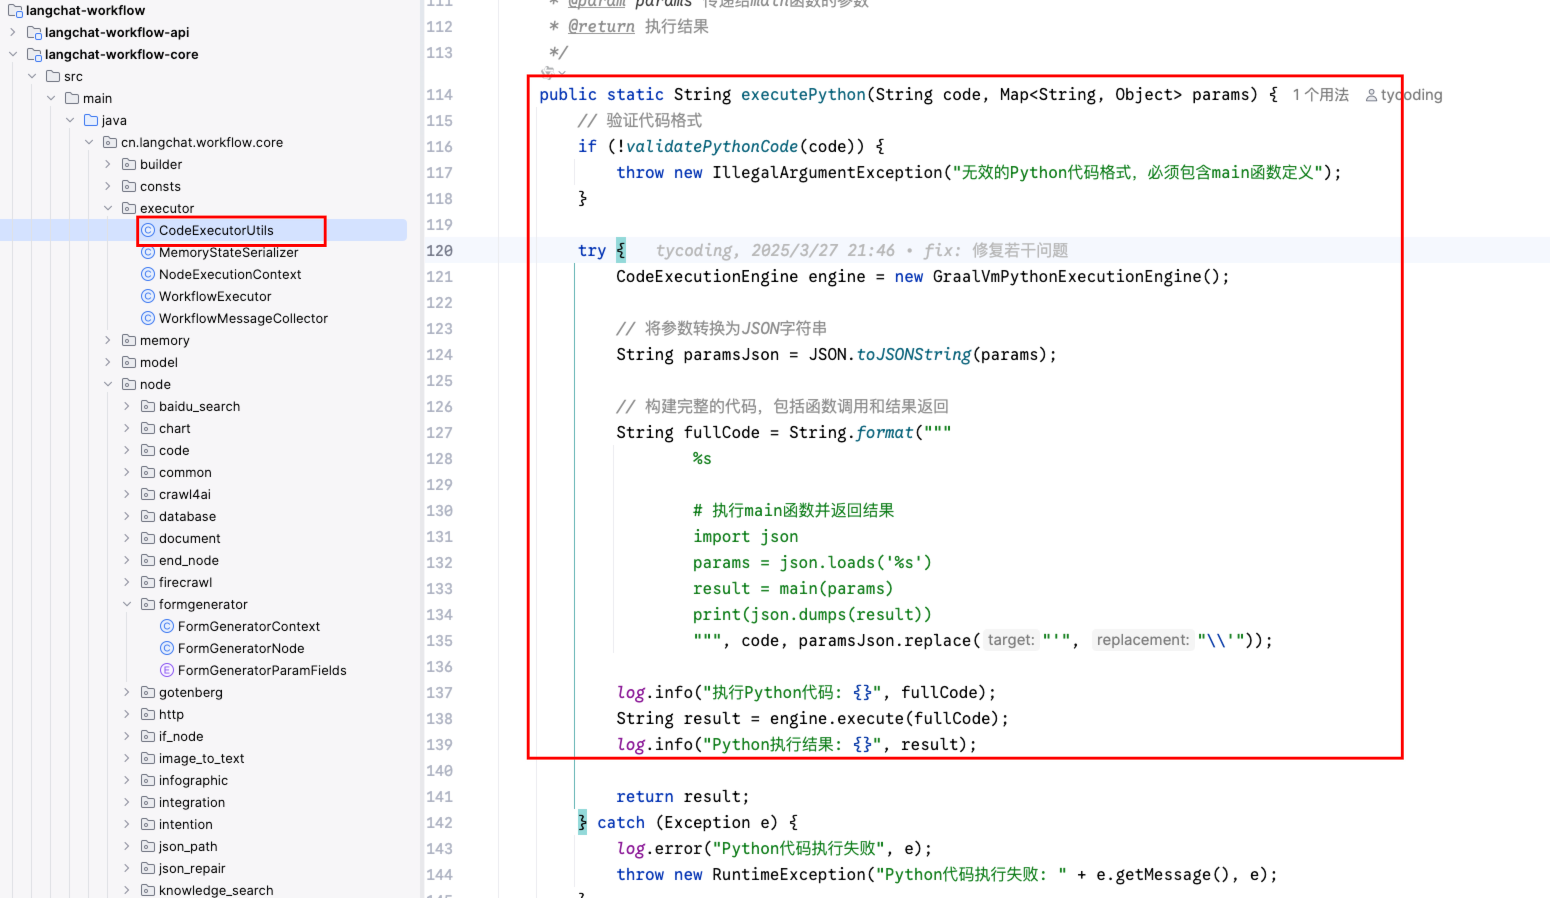The width and height of the screenshot is (1550, 898).
Task: Click the '1 个用法' usages hint
Action: click(1320, 95)
